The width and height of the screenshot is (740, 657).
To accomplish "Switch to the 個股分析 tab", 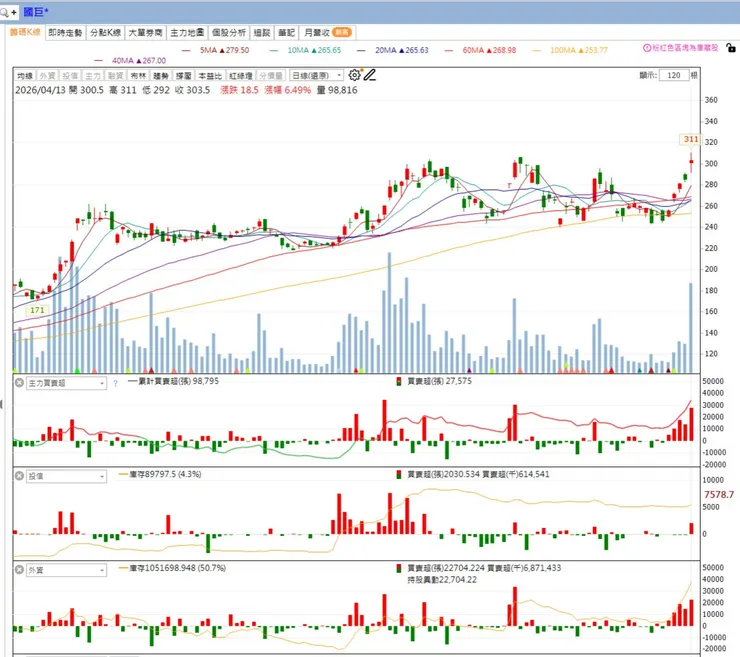I will (229, 33).
